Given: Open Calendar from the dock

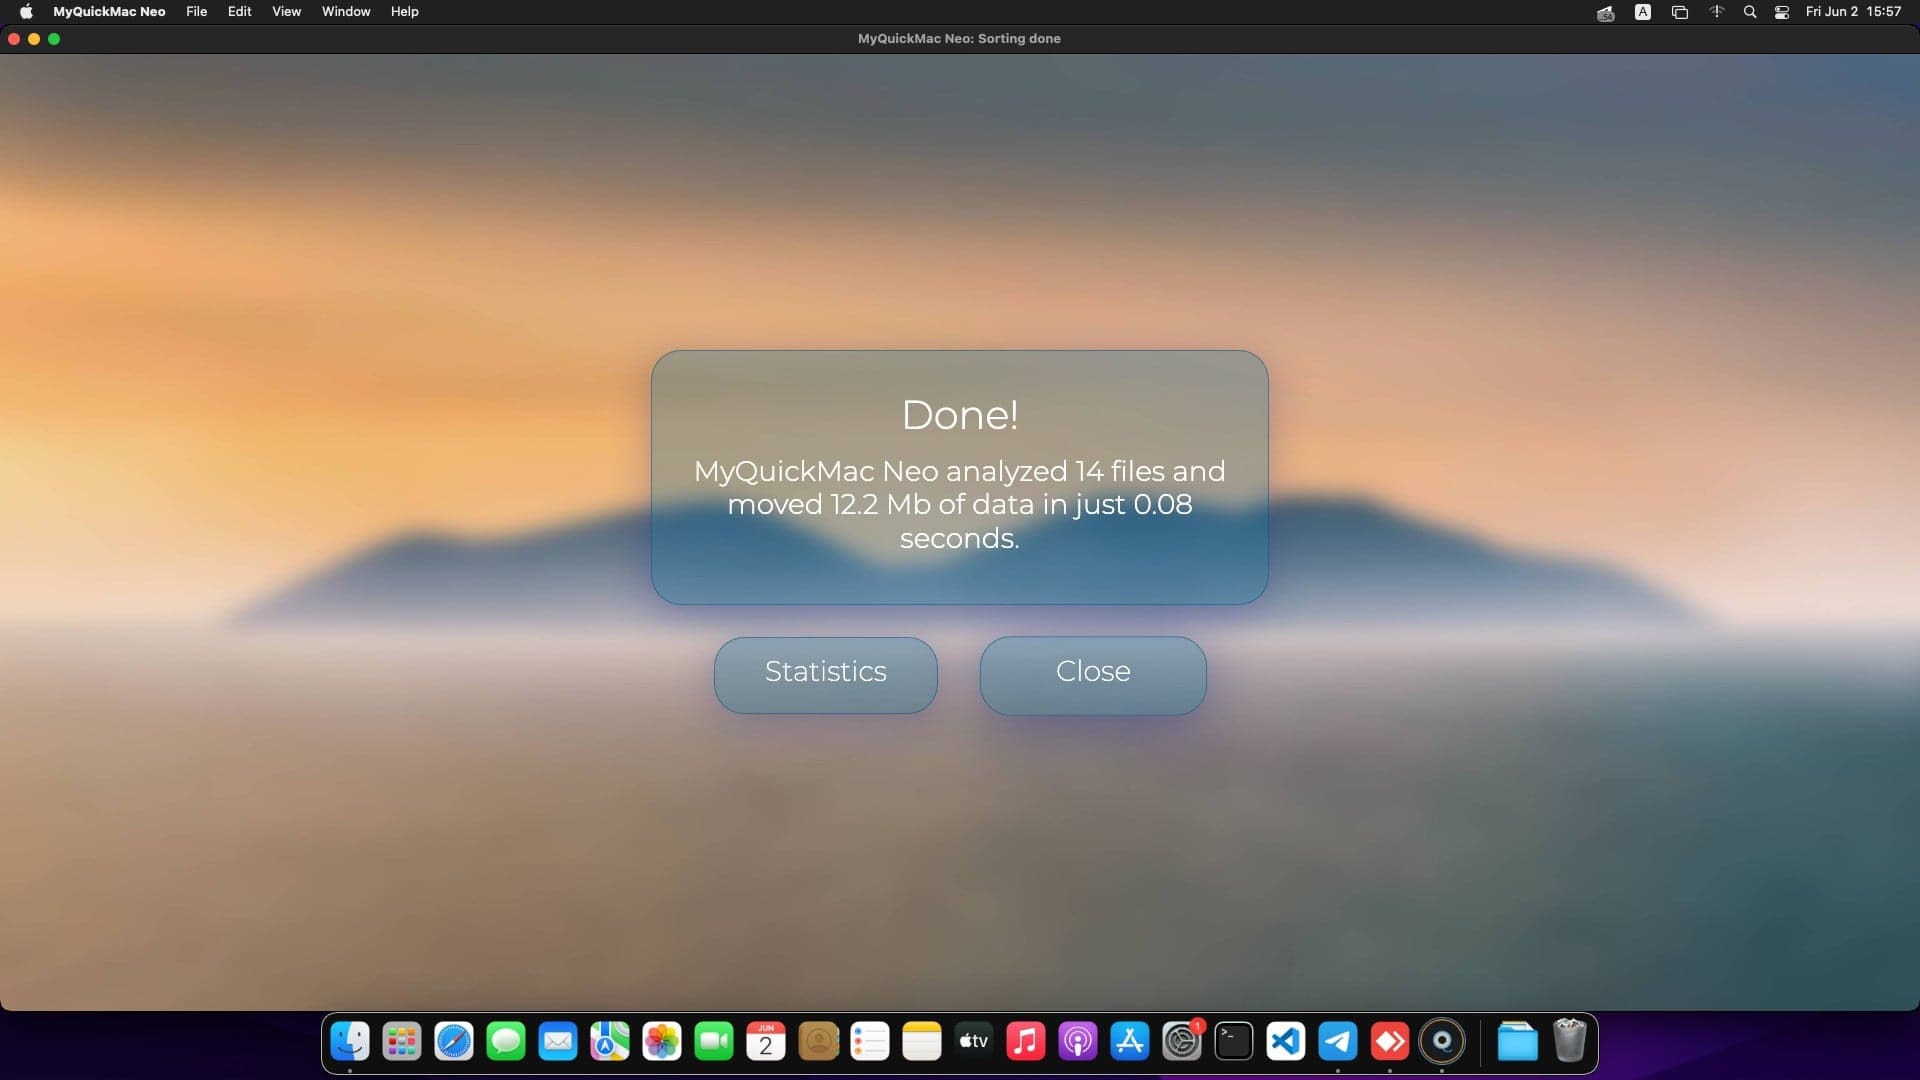Looking at the screenshot, I should click(x=766, y=1042).
